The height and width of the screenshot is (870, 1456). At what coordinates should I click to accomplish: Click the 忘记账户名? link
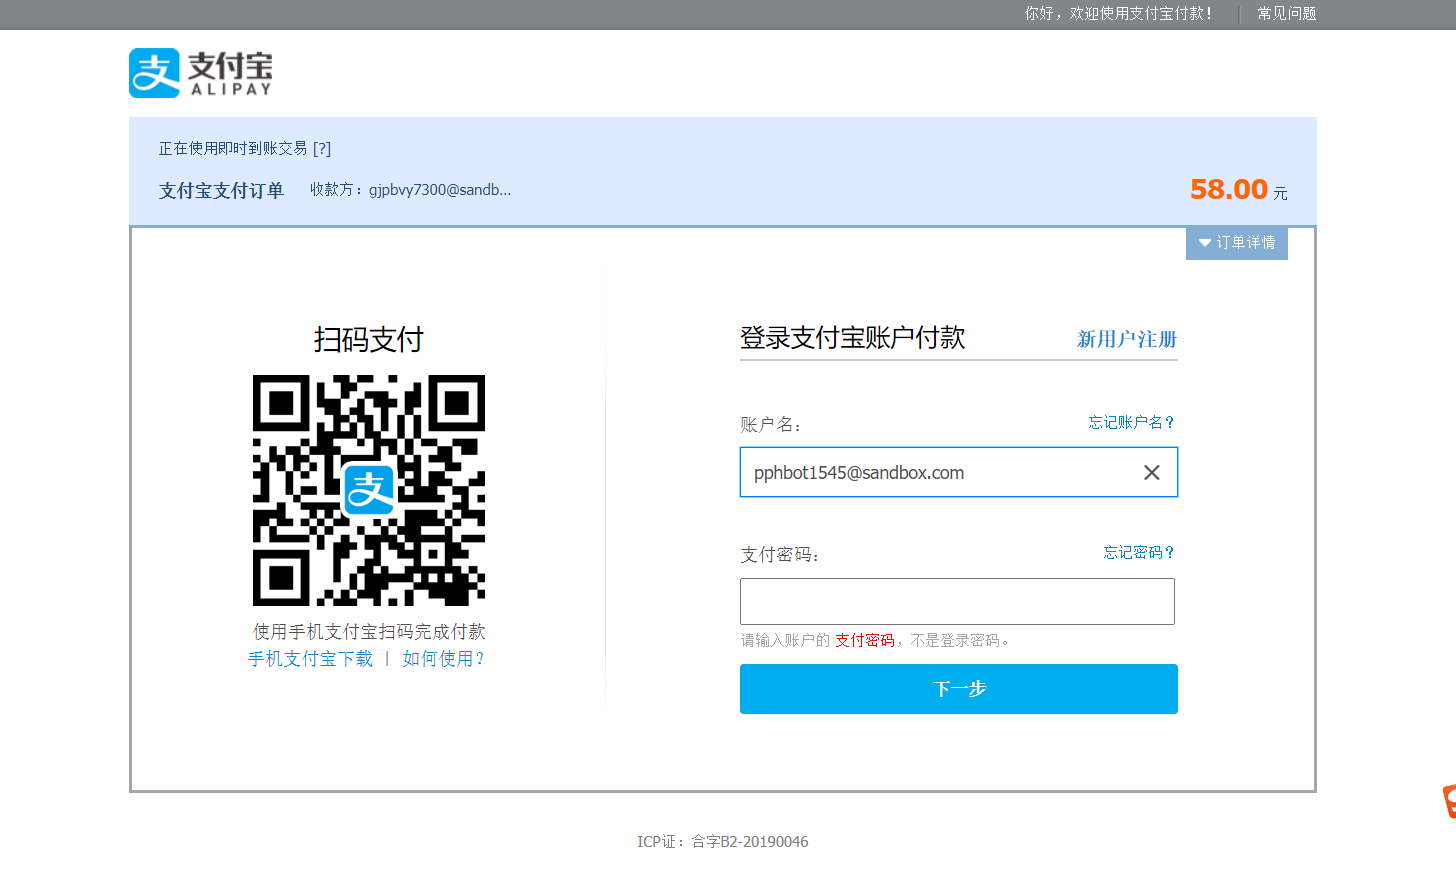point(1131,422)
